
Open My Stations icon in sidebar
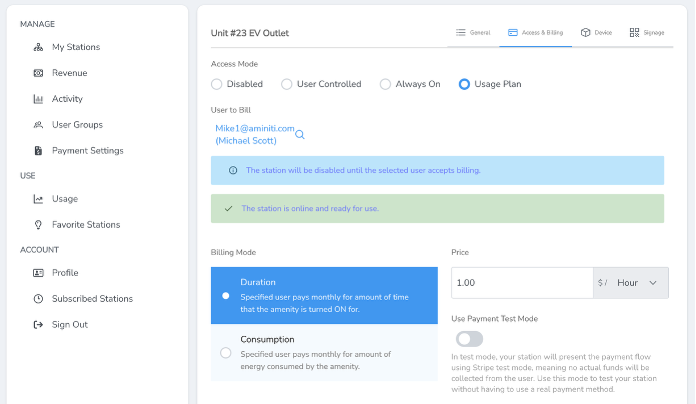point(39,47)
